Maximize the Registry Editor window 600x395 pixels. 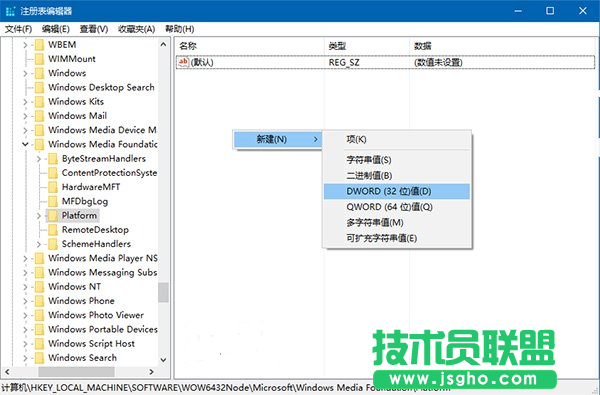[550, 11]
